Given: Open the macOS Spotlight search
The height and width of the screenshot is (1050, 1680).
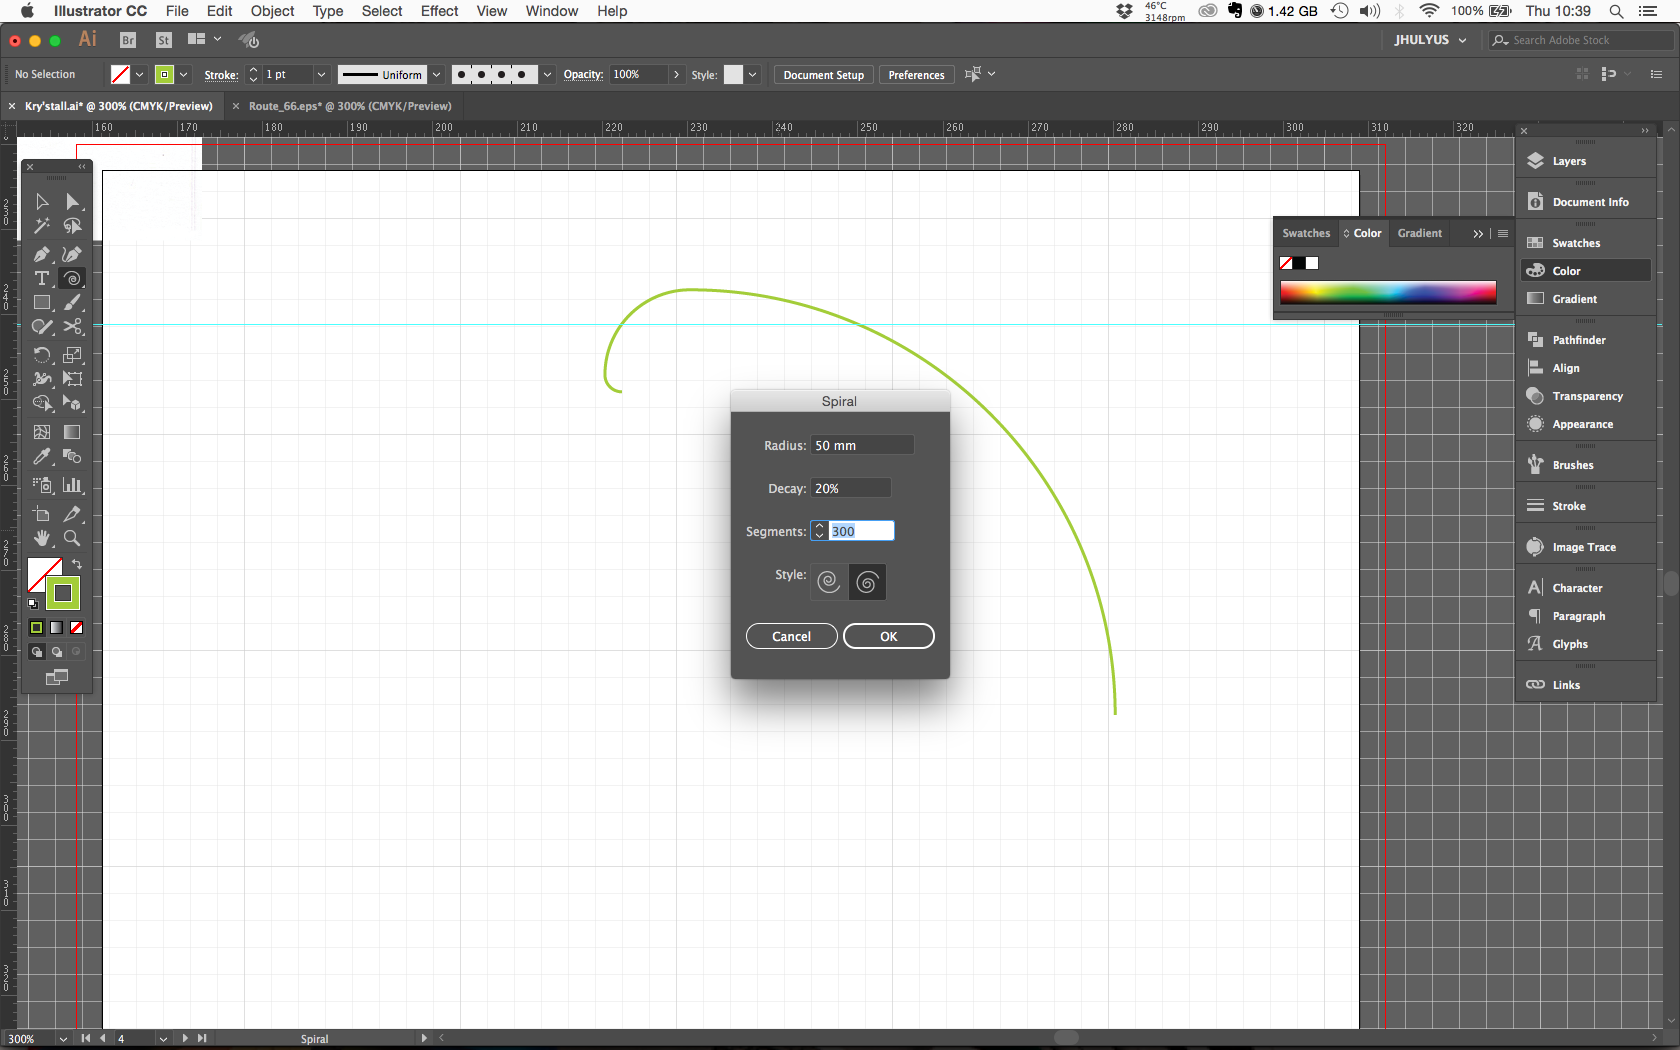Looking at the screenshot, I should pos(1616,11).
